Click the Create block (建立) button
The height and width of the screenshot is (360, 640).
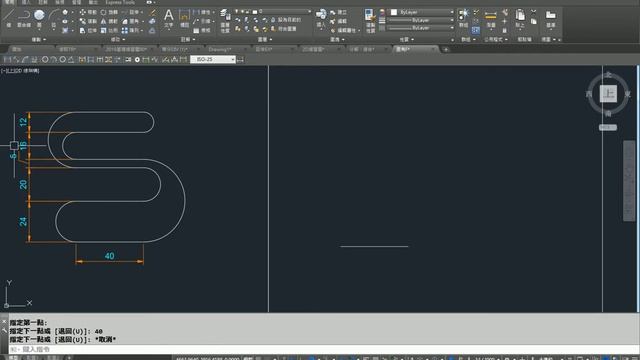pos(338,12)
